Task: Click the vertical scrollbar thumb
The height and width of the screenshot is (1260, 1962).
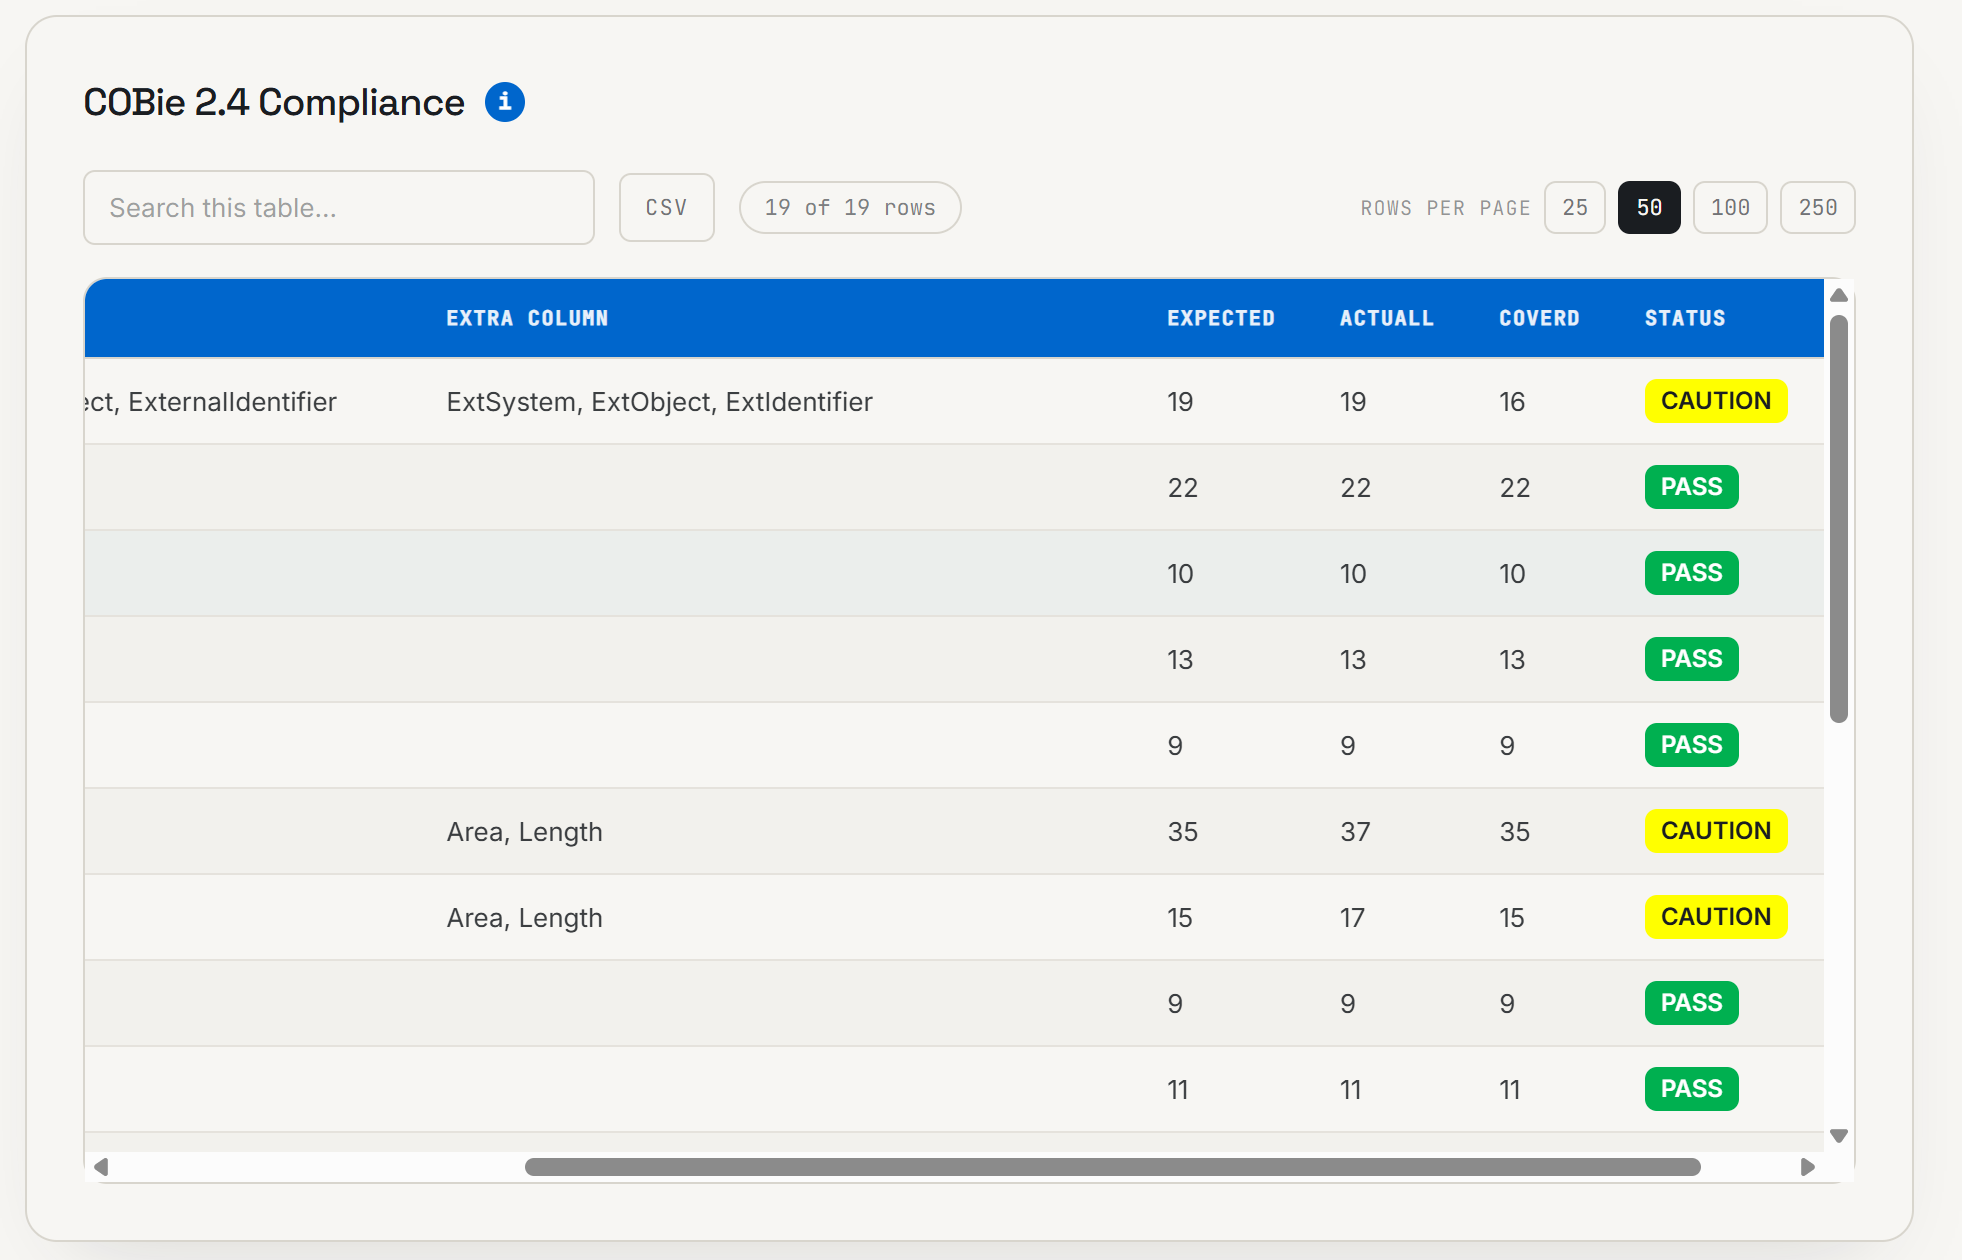Action: click(x=1838, y=519)
